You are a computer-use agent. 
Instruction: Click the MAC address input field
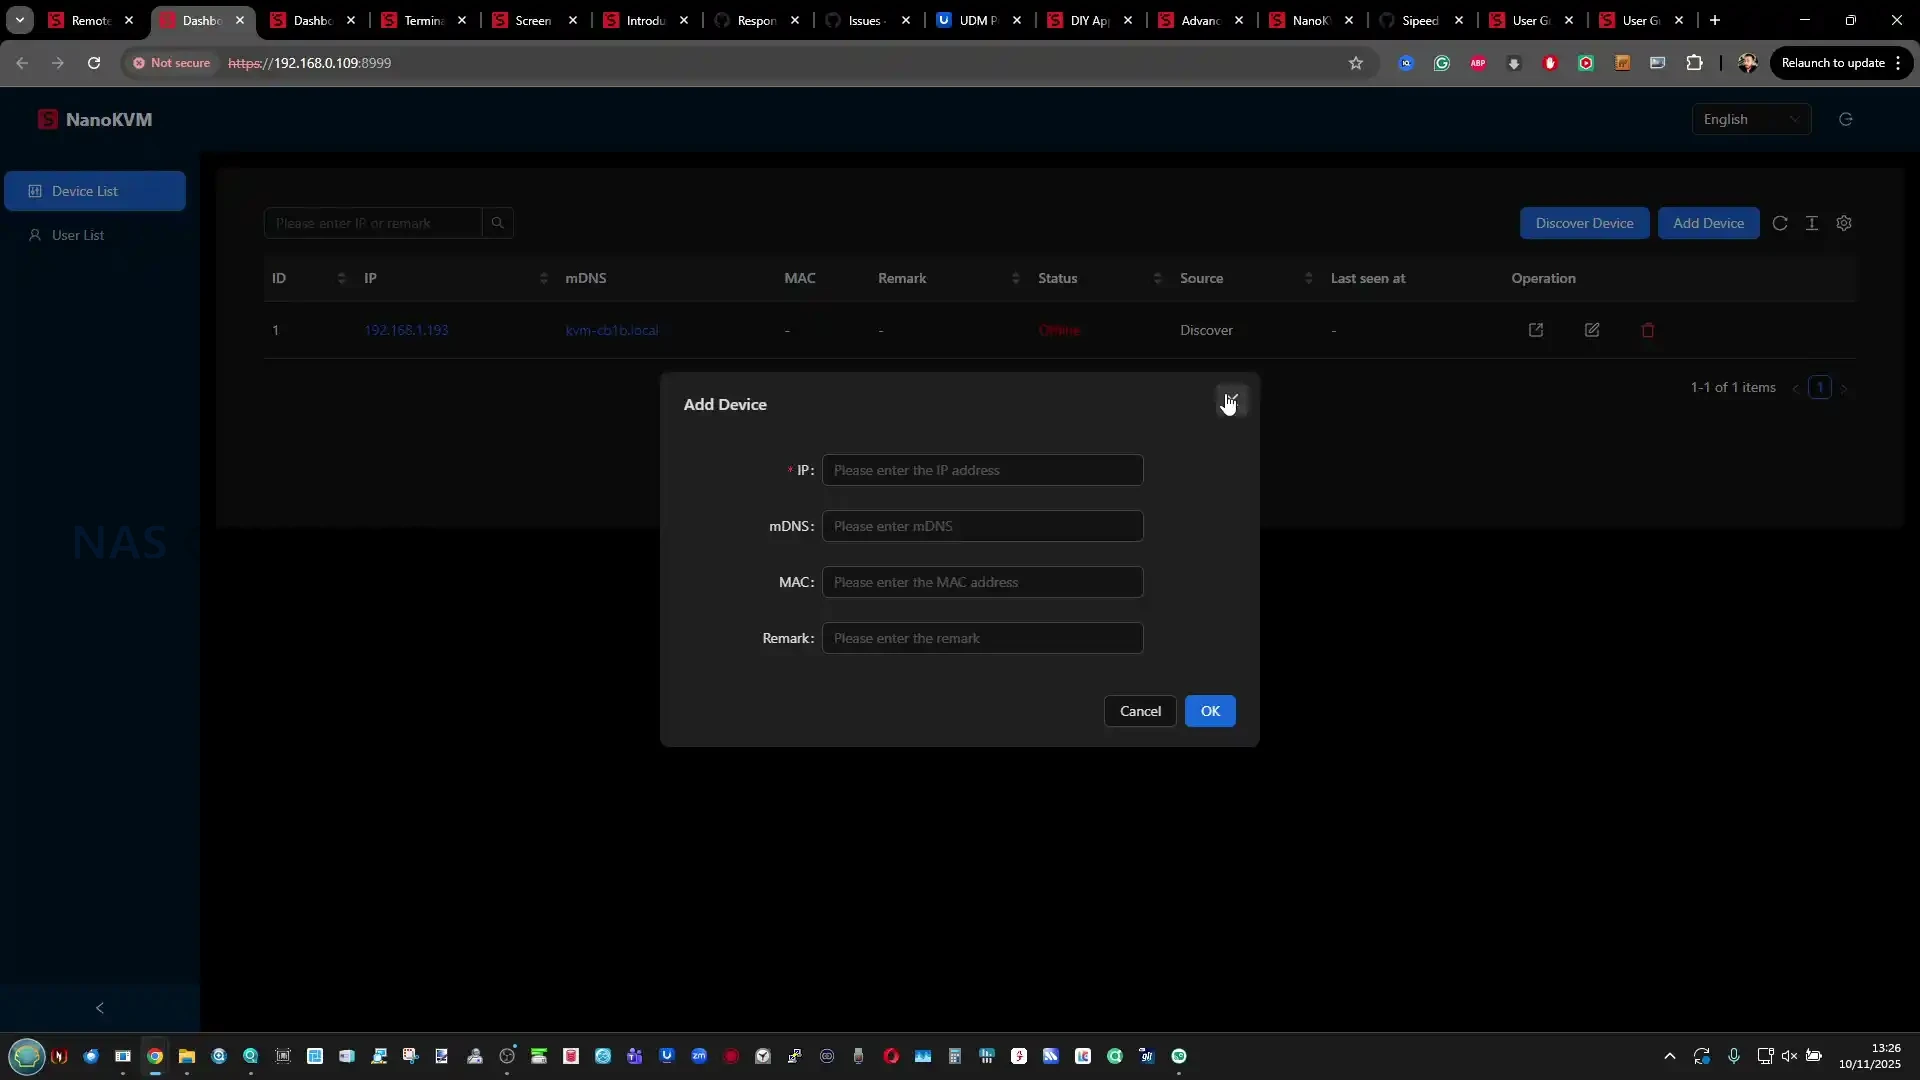point(982,582)
